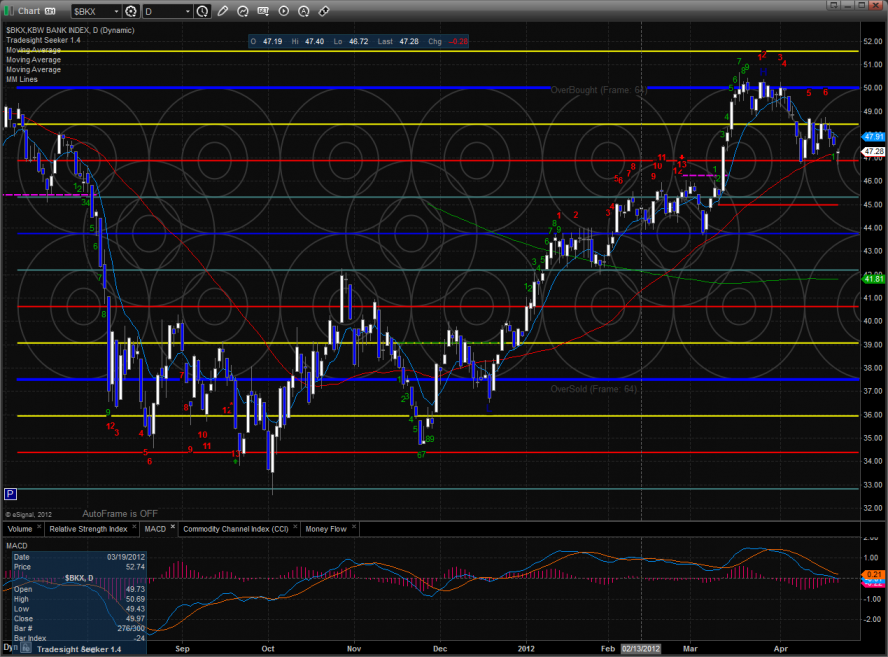Select the Money Flow tab
The image size is (888, 657).
[x=325, y=527]
